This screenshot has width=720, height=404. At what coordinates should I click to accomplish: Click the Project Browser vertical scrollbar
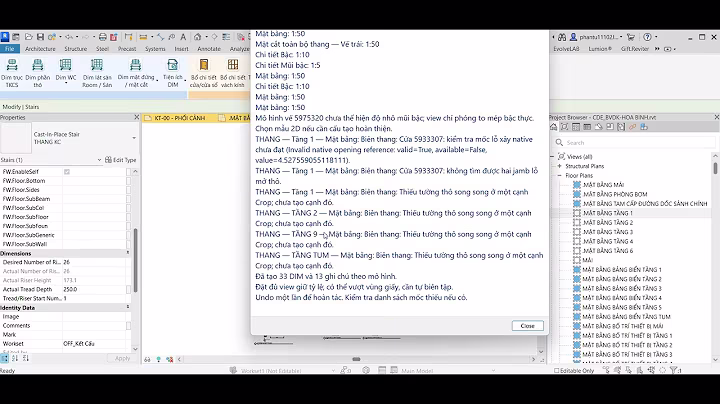click(715, 167)
